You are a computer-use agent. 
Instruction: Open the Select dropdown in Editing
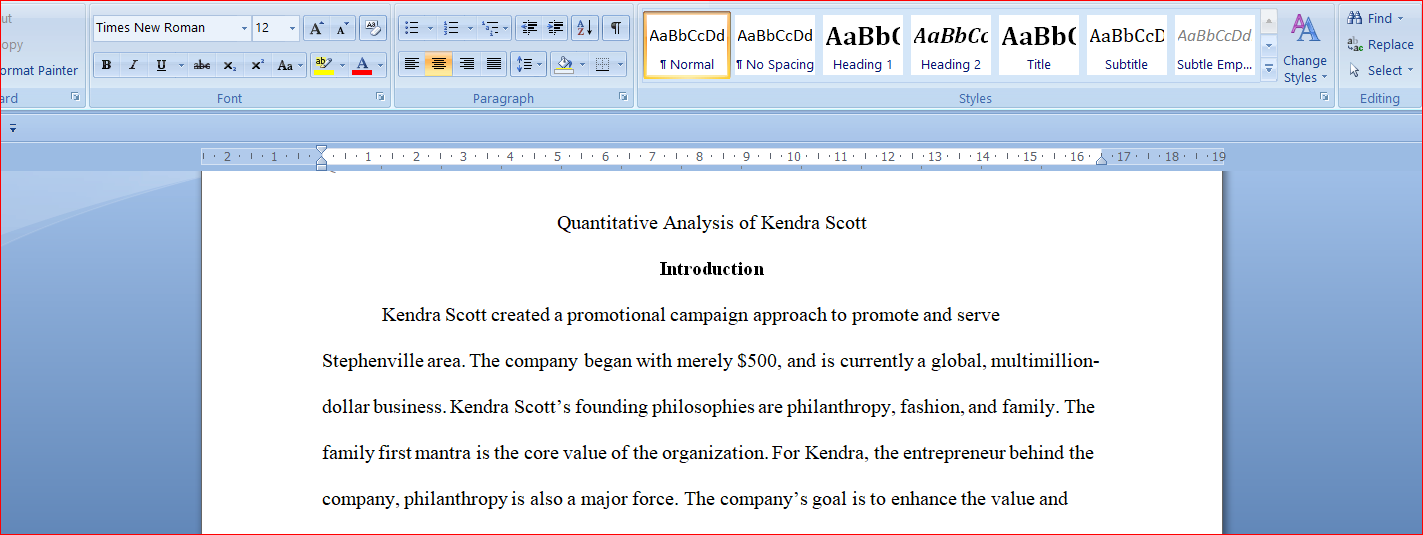coord(1380,70)
